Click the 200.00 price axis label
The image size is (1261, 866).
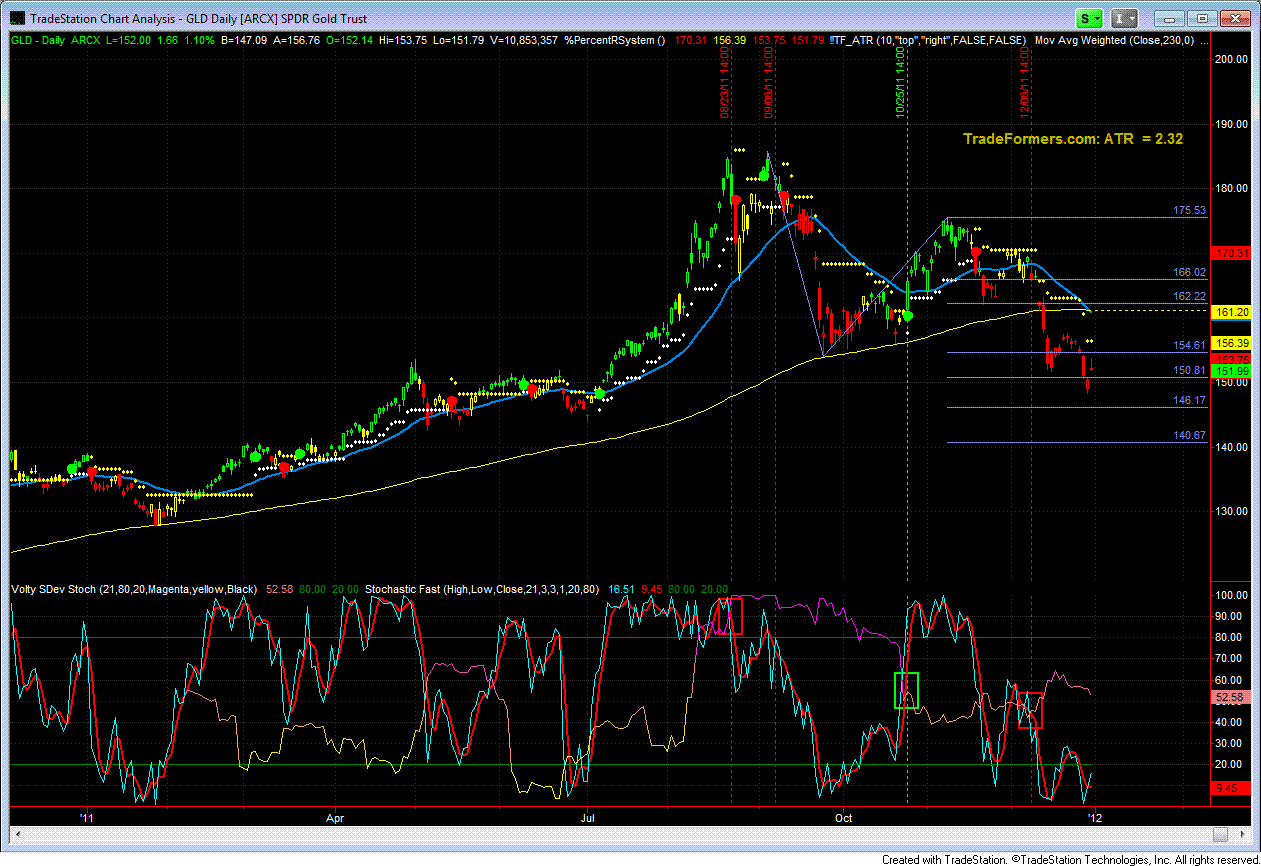(x=1230, y=59)
